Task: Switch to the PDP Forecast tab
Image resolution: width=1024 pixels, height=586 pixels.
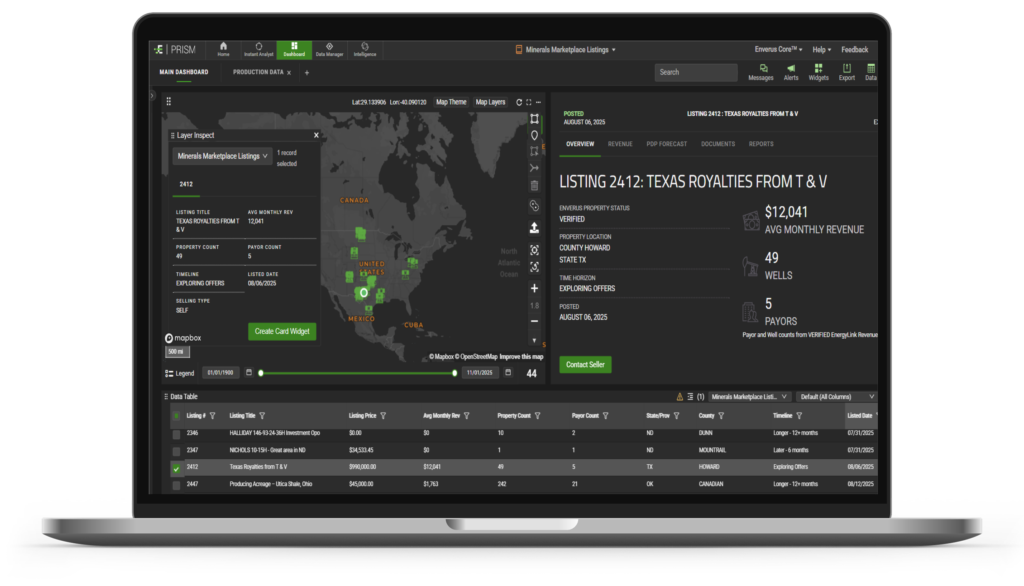Action: click(x=666, y=144)
